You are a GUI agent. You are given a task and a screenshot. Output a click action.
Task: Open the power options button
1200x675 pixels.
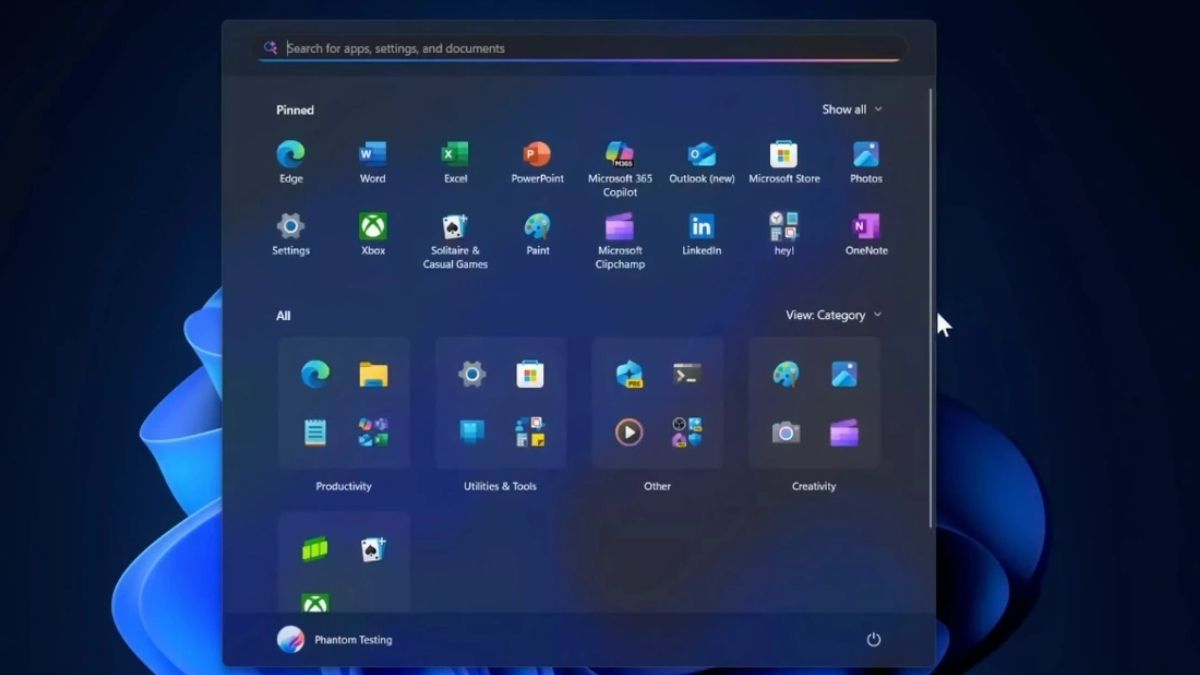point(873,640)
